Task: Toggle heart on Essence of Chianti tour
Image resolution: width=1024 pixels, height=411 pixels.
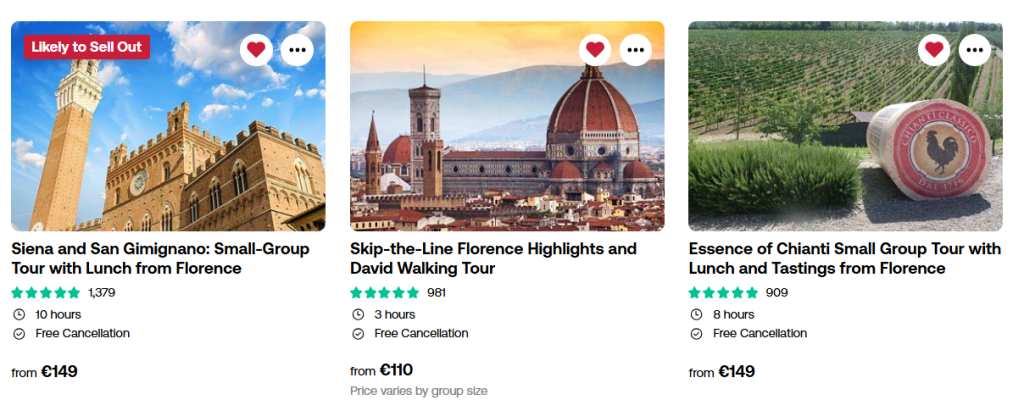Action: click(x=934, y=49)
